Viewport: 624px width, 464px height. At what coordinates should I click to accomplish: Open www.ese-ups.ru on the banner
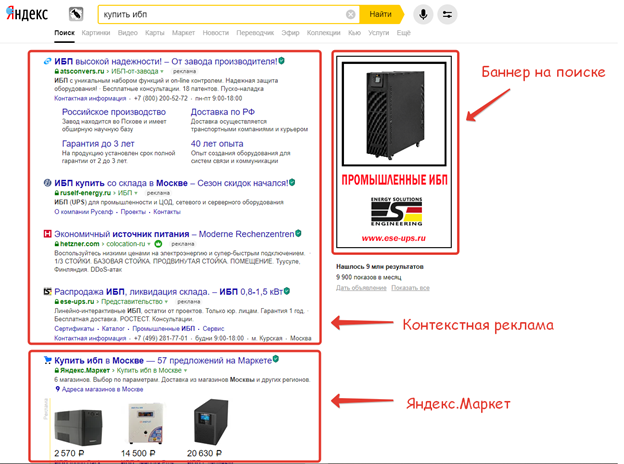[394, 238]
